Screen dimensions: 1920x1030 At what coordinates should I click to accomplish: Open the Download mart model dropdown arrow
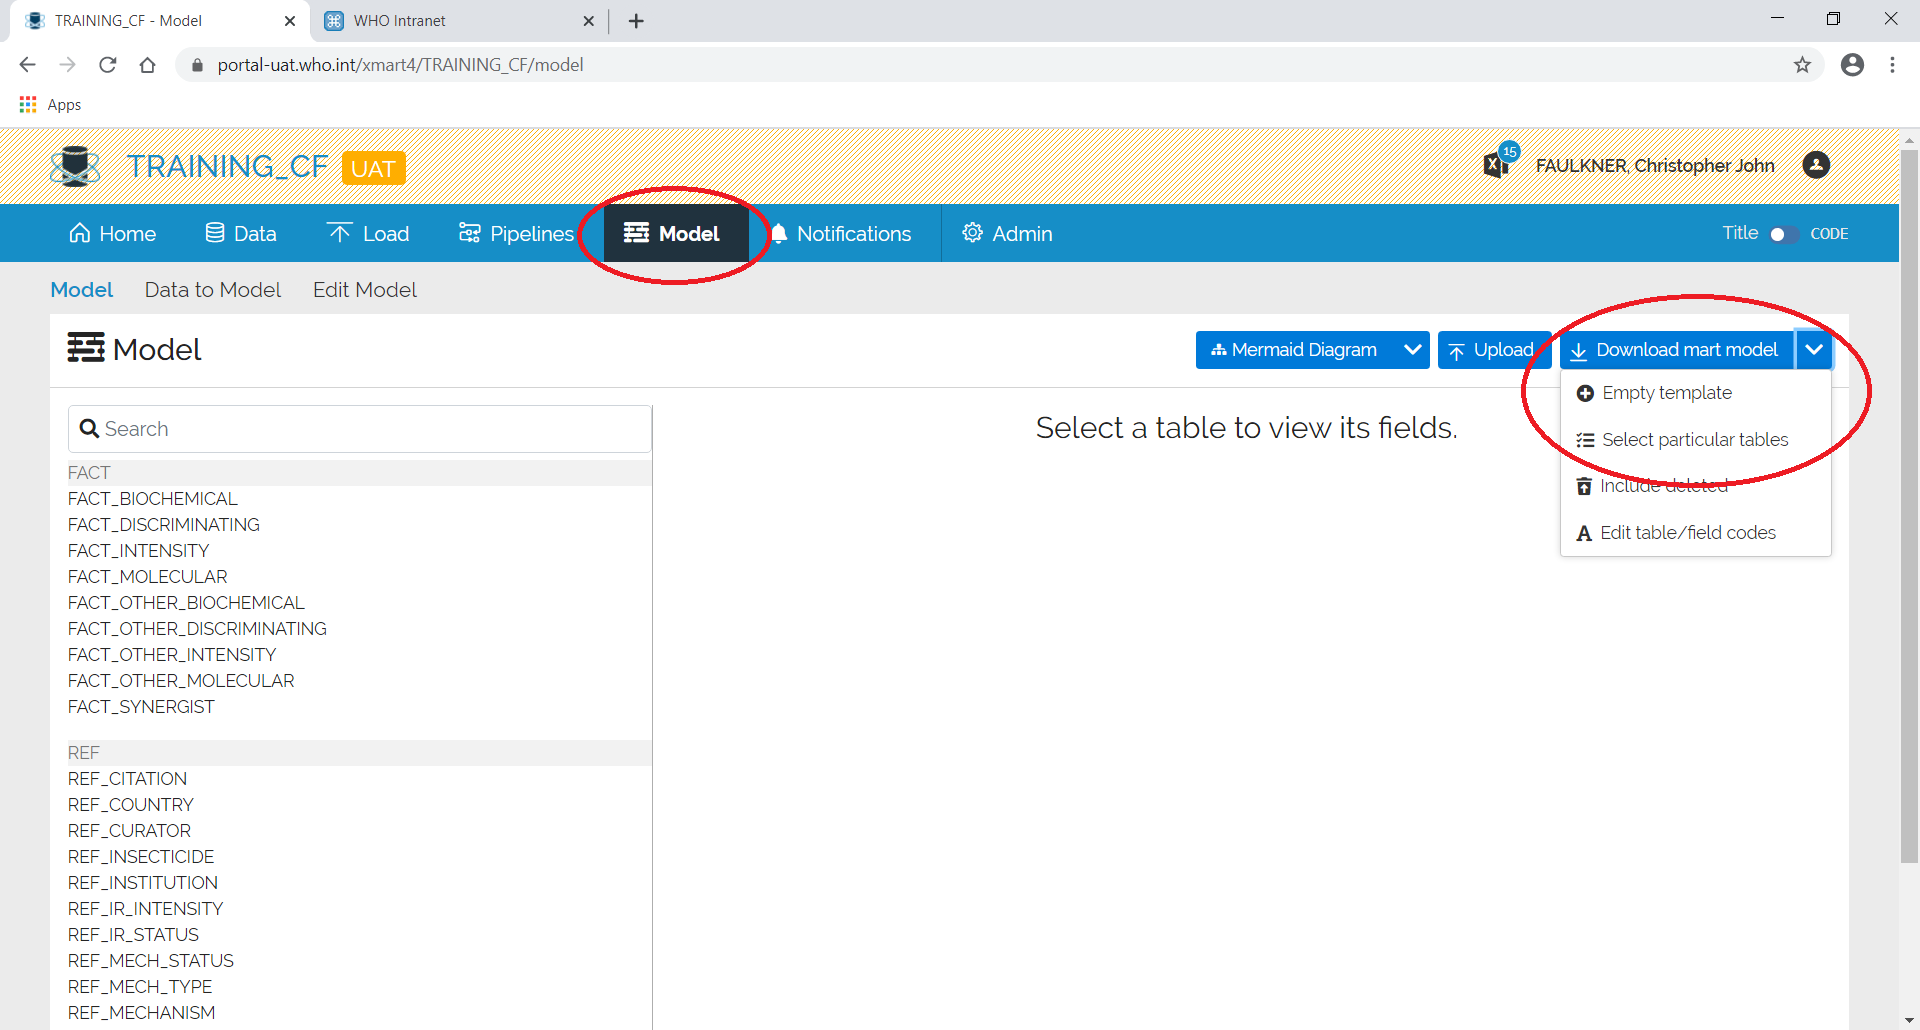(x=1814, y=349)
